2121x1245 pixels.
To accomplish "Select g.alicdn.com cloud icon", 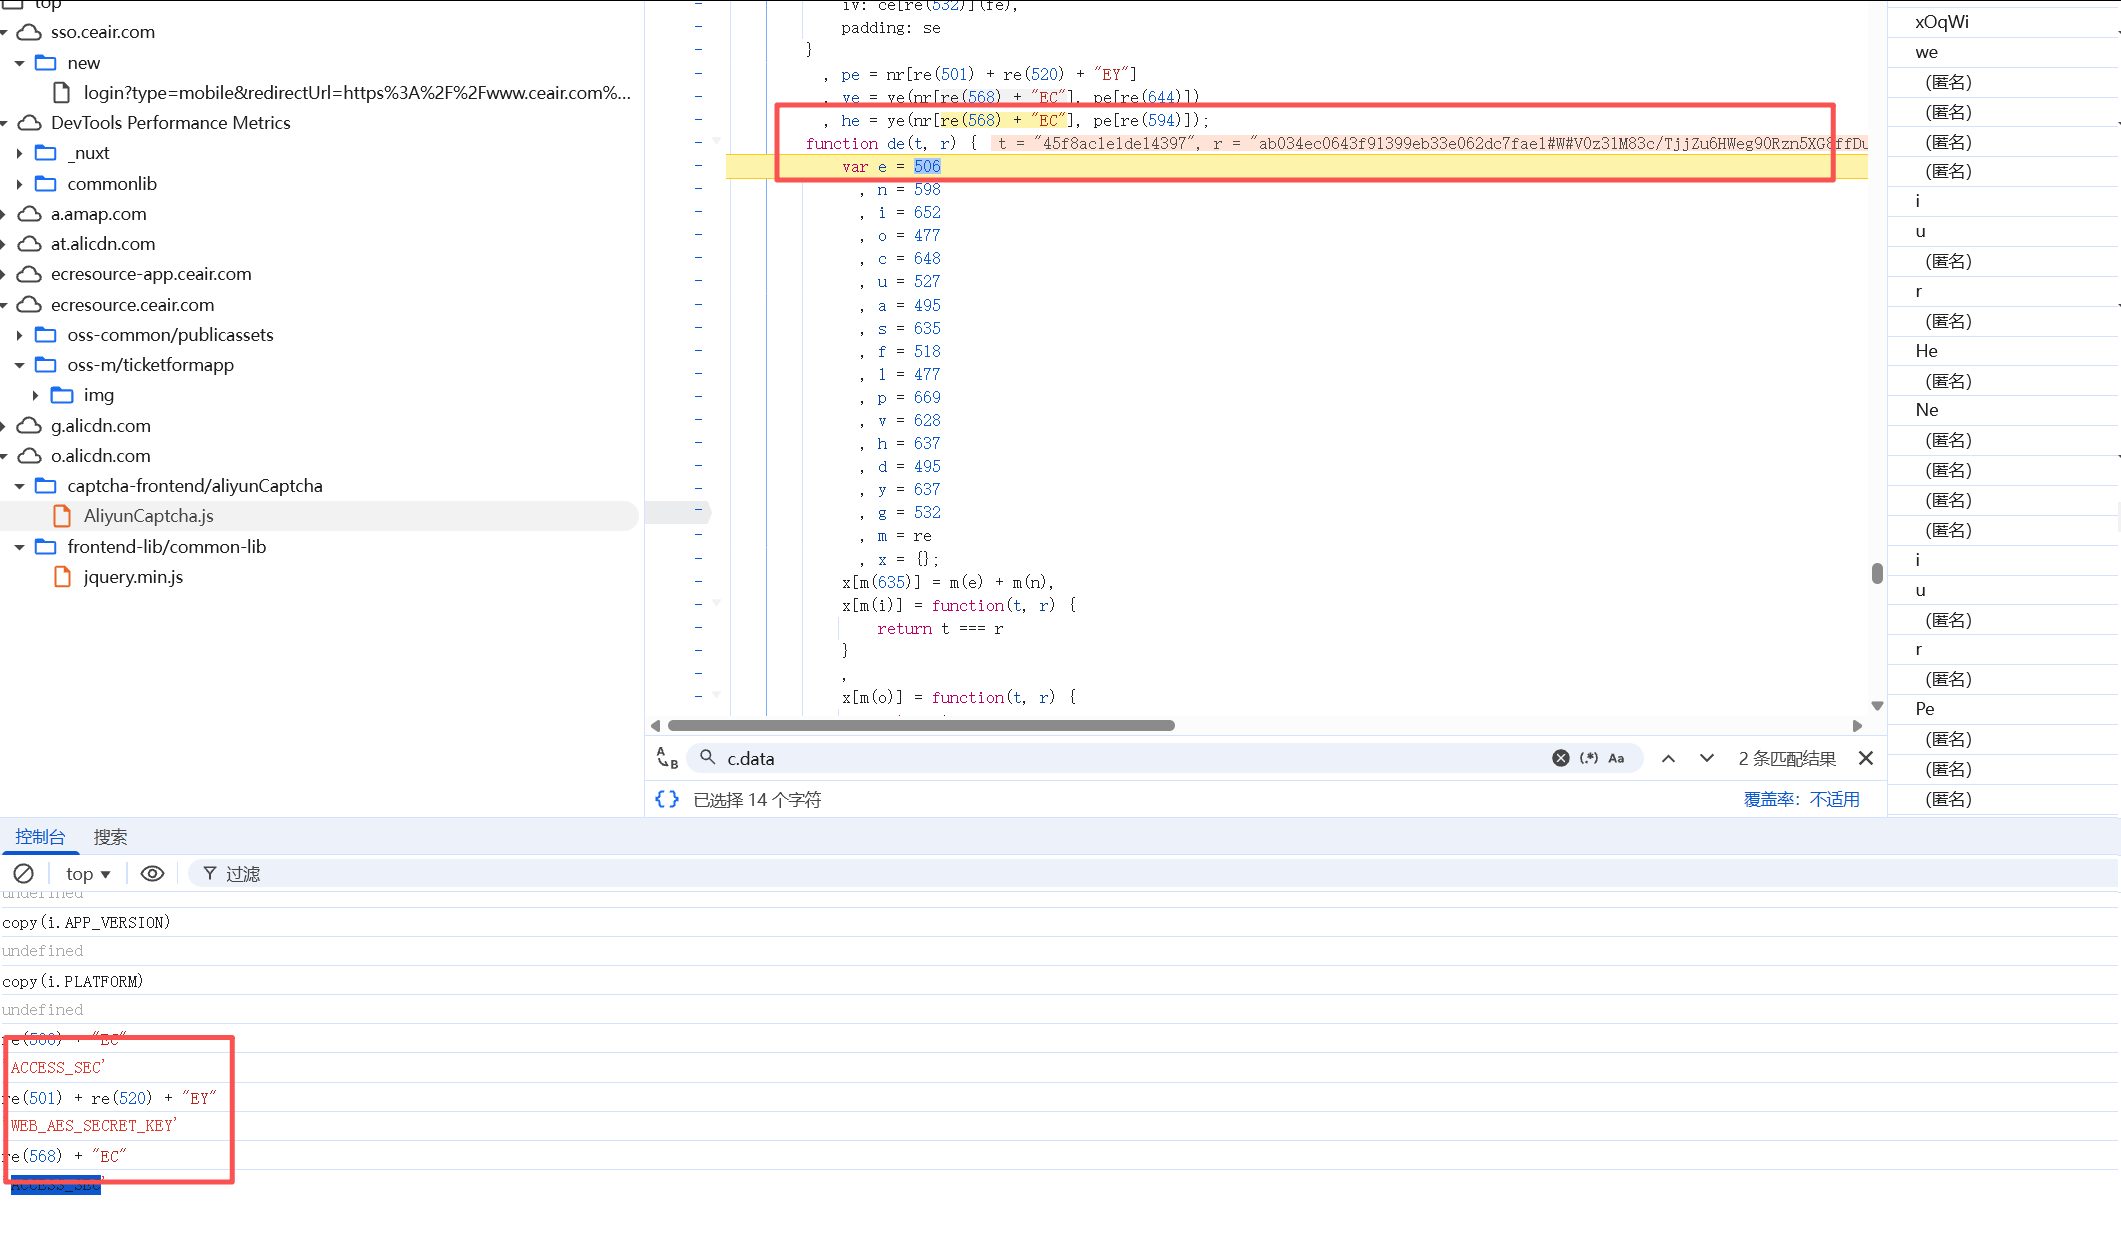I will click(30, 425).
